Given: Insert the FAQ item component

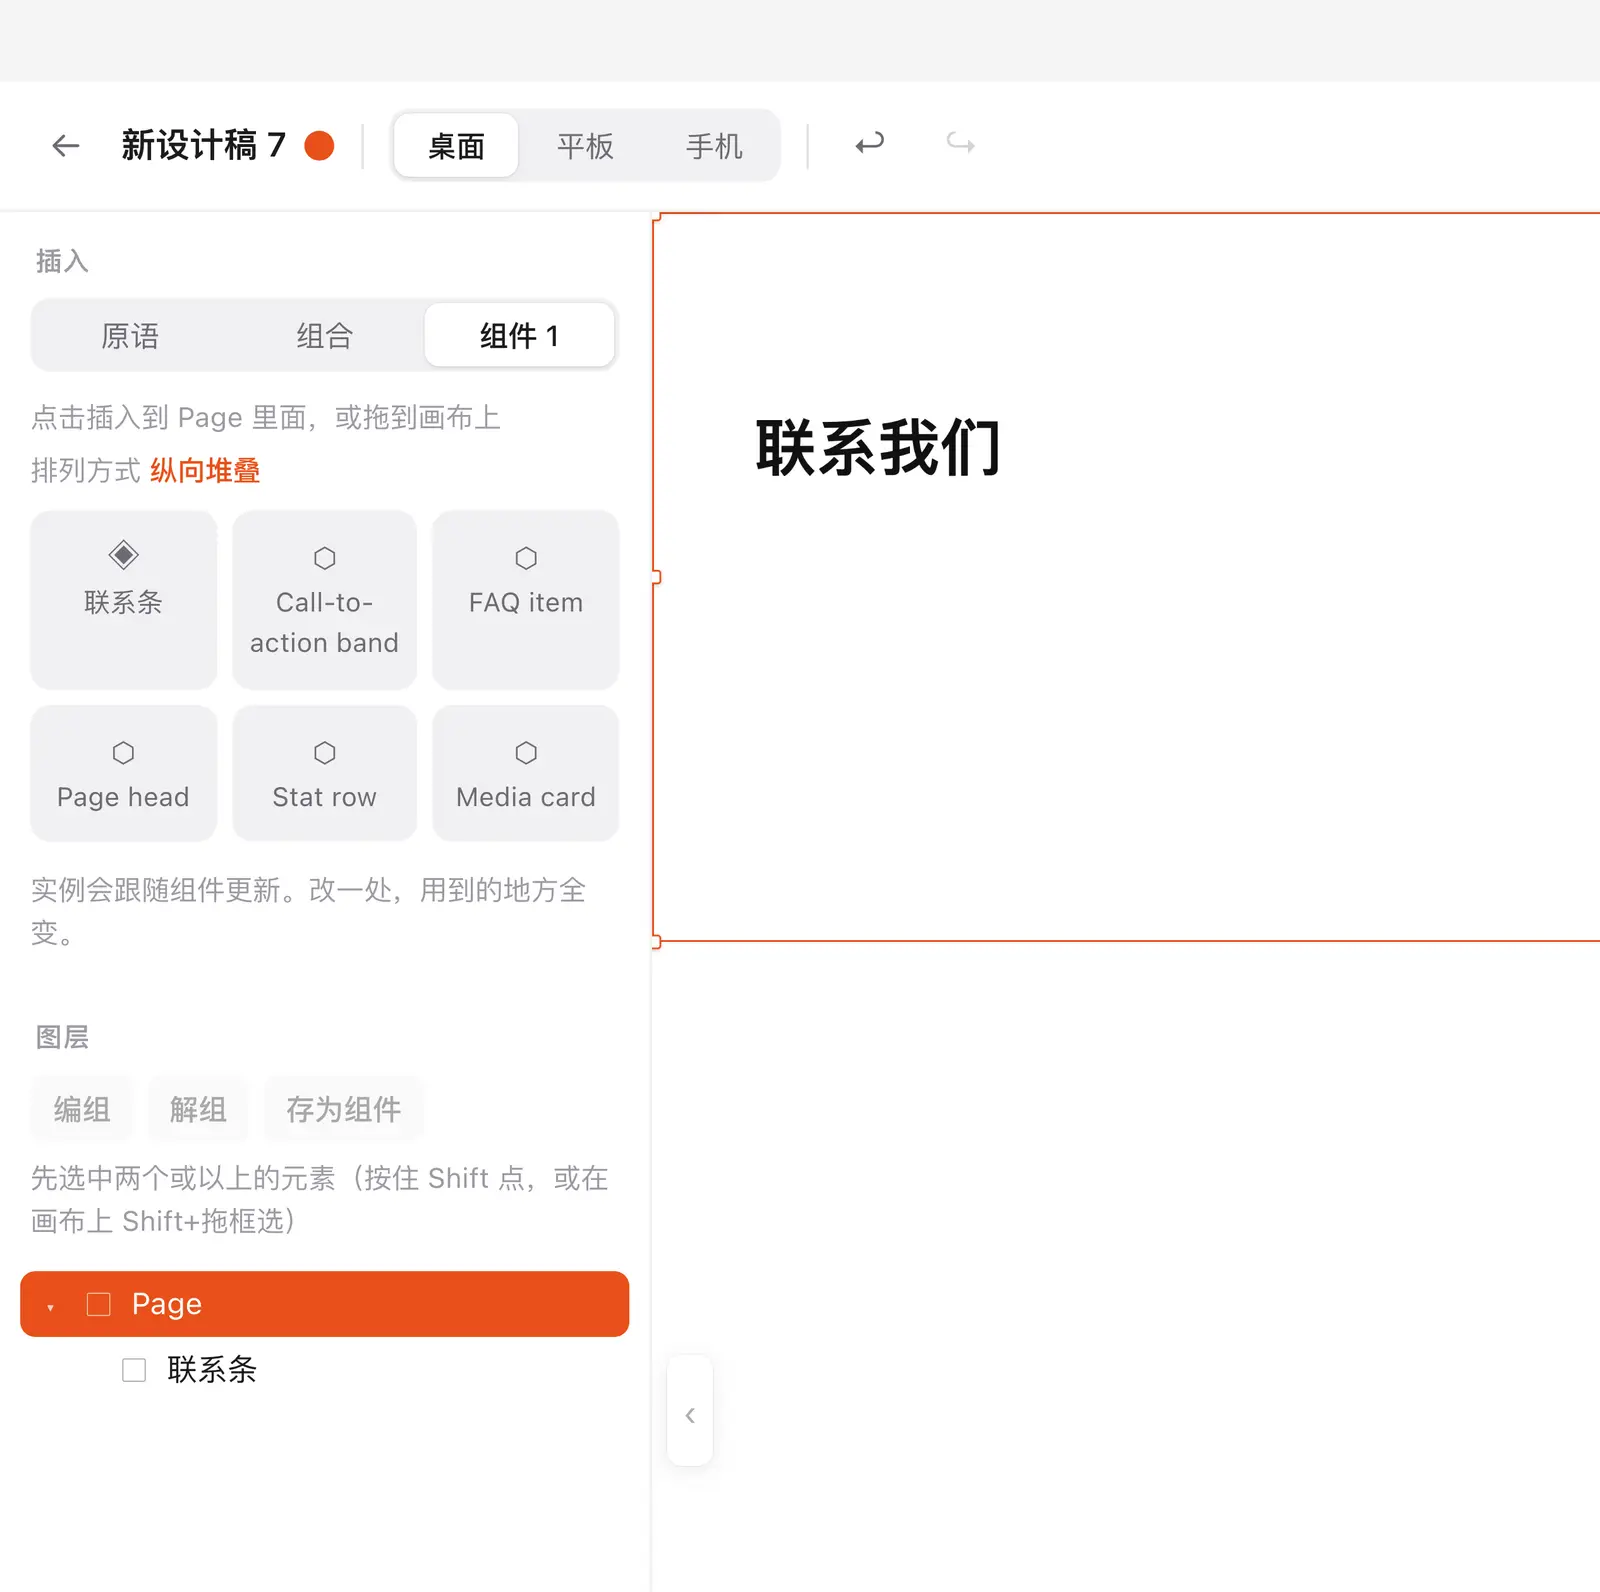Looking at the screenshot, I should coord(526,599).
